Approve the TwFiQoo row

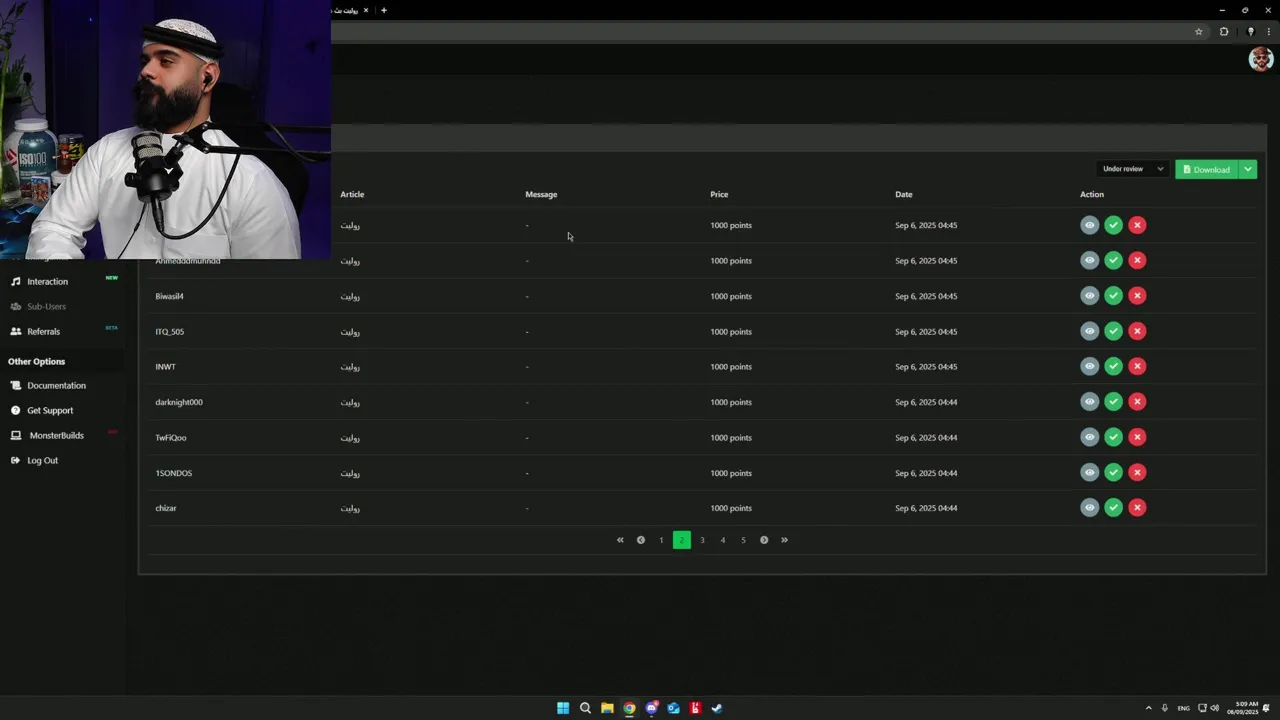[x=1113, y=437]
